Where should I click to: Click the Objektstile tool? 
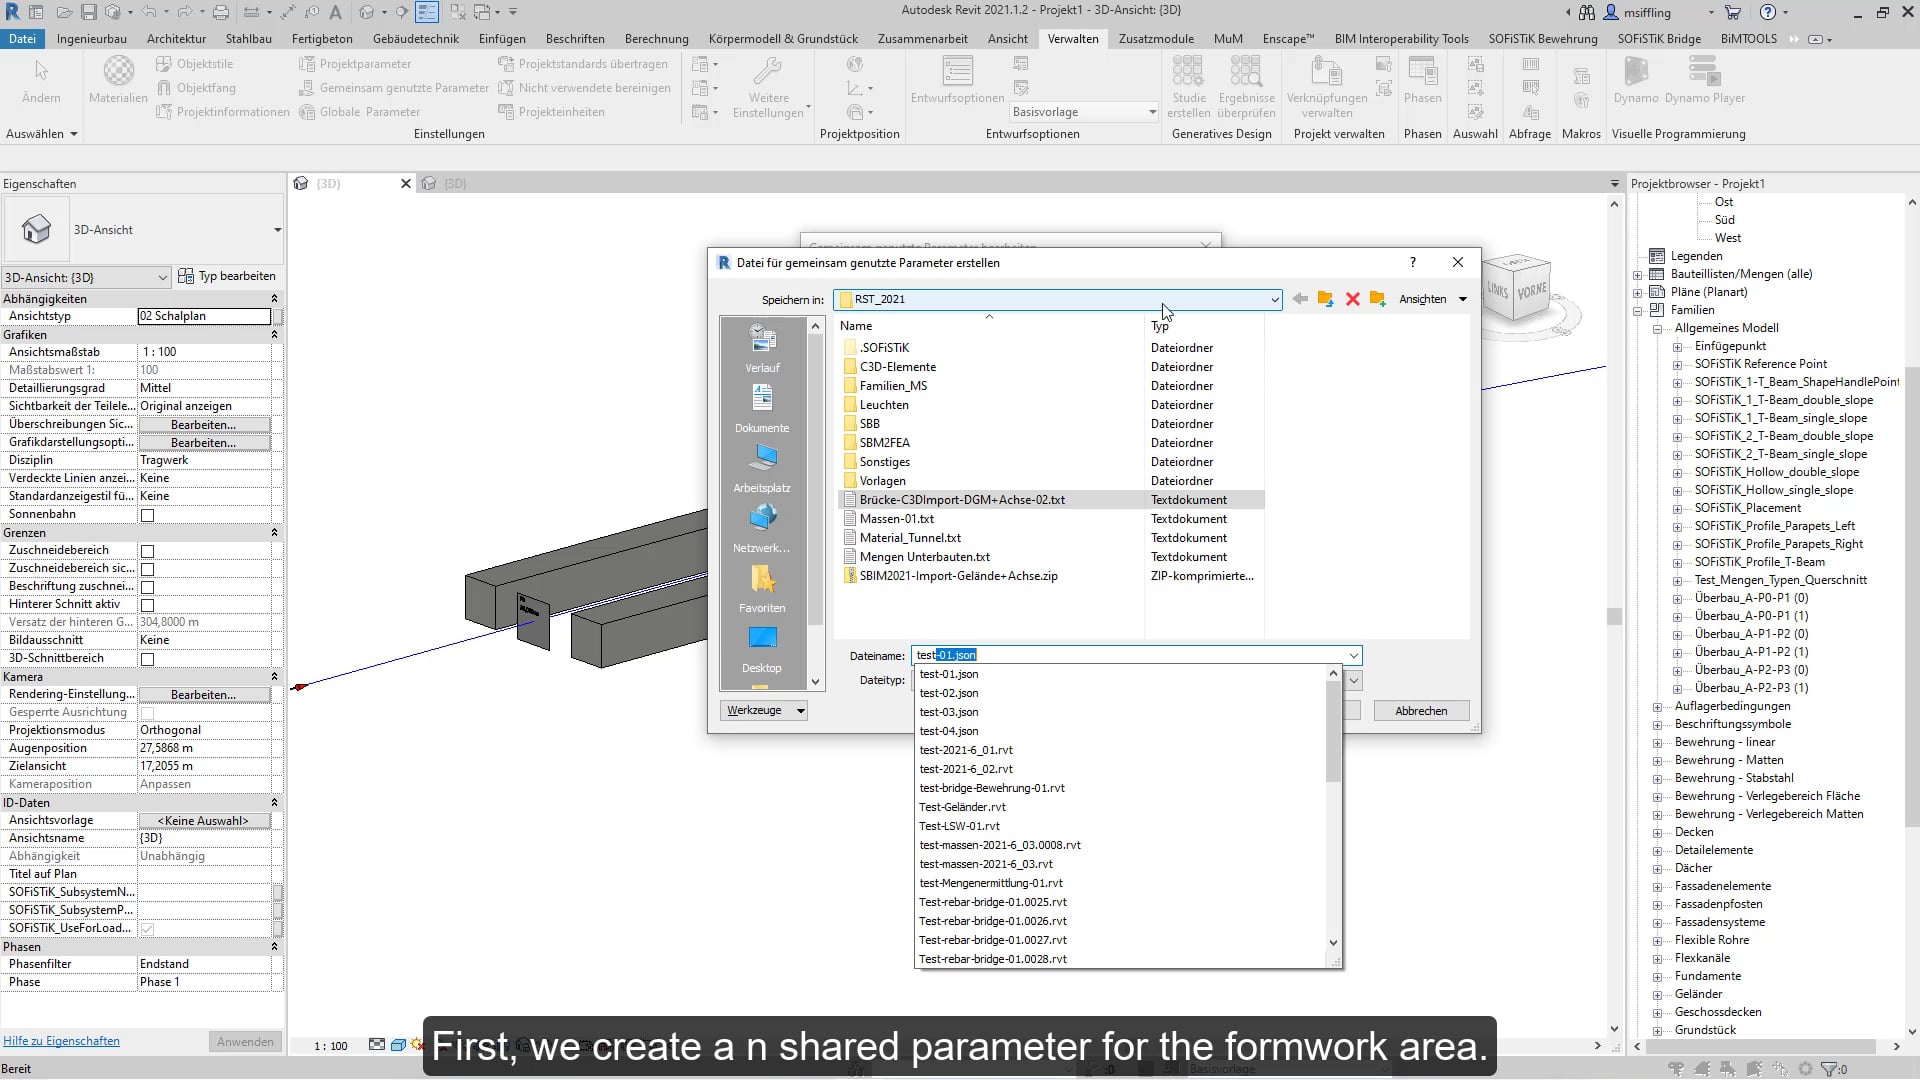195,64
